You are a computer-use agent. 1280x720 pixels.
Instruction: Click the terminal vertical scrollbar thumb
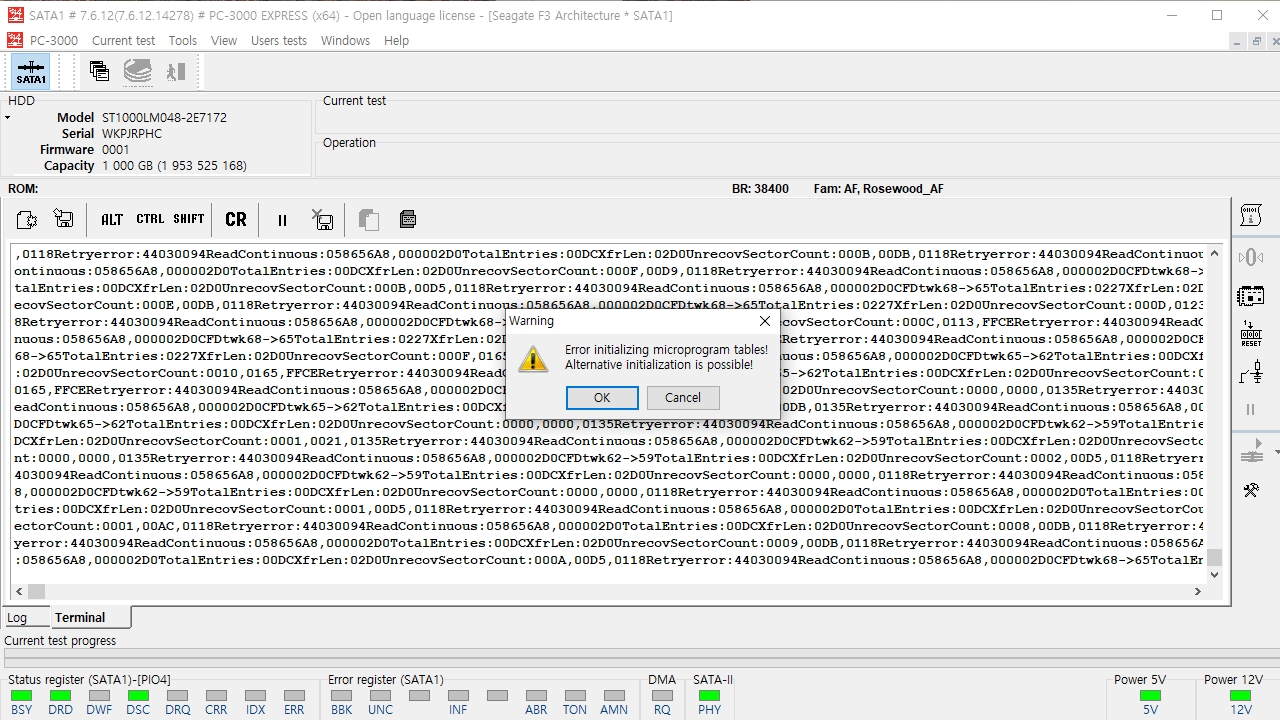pos(1215,558)
